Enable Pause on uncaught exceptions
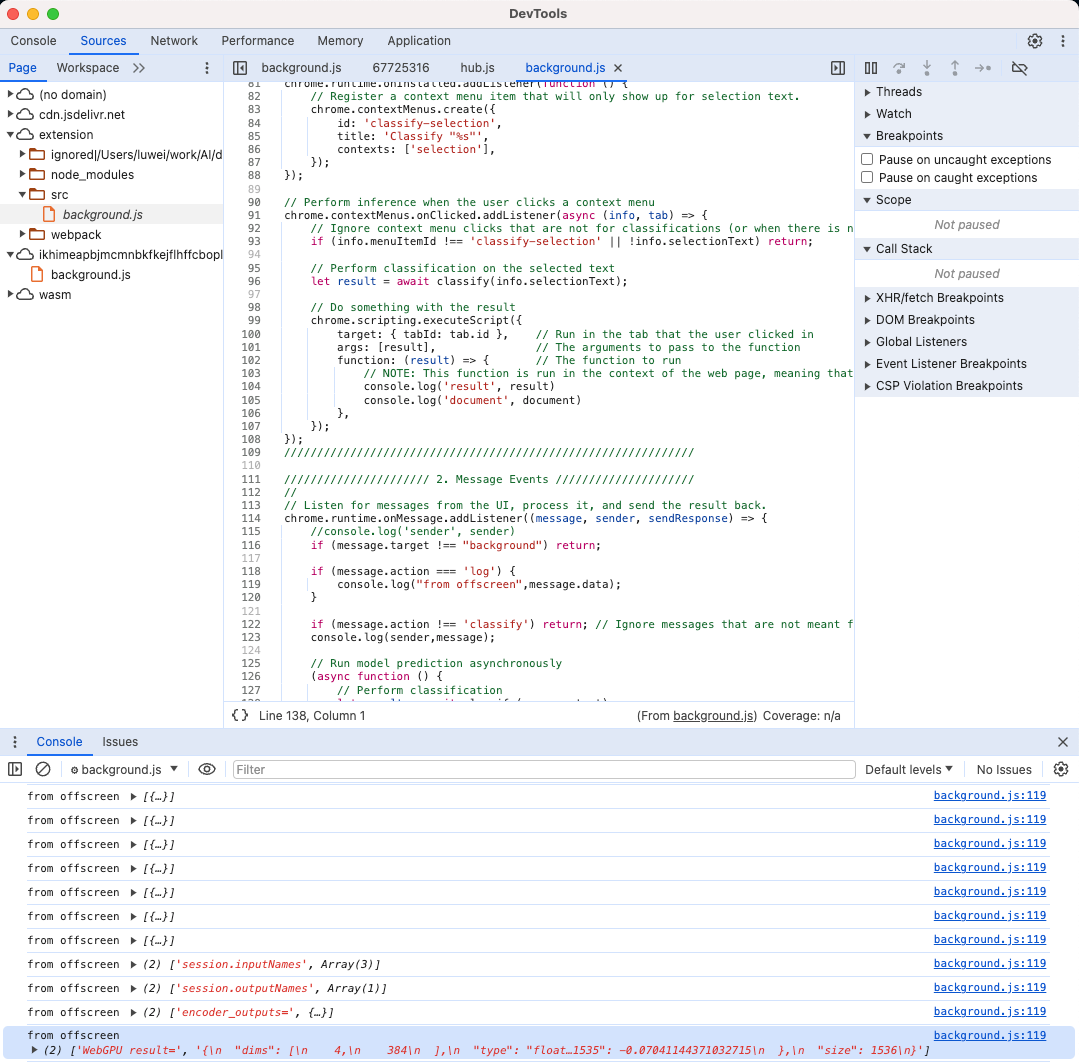Image resolution: width=1079 pixels, height=1064 pixels. pos(866,159)
